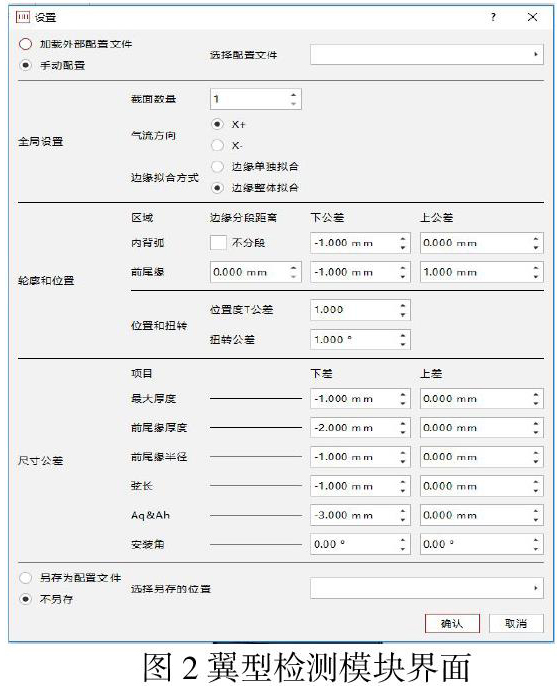557x686 pixels.
Task: Open the 选择配置文件 path selector
Action: click(427, 55)
